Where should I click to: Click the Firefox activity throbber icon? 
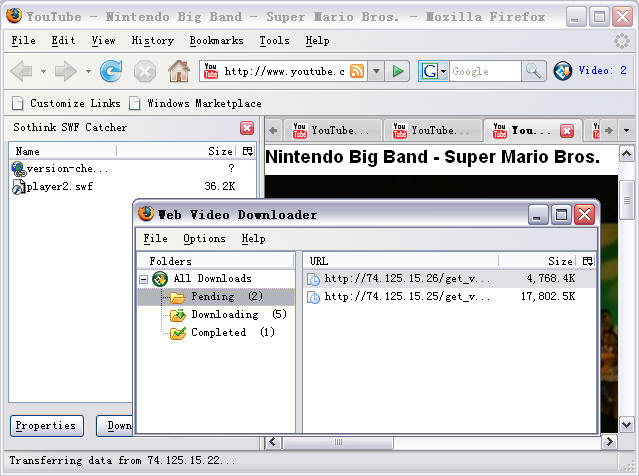click(x=622, y=41)
